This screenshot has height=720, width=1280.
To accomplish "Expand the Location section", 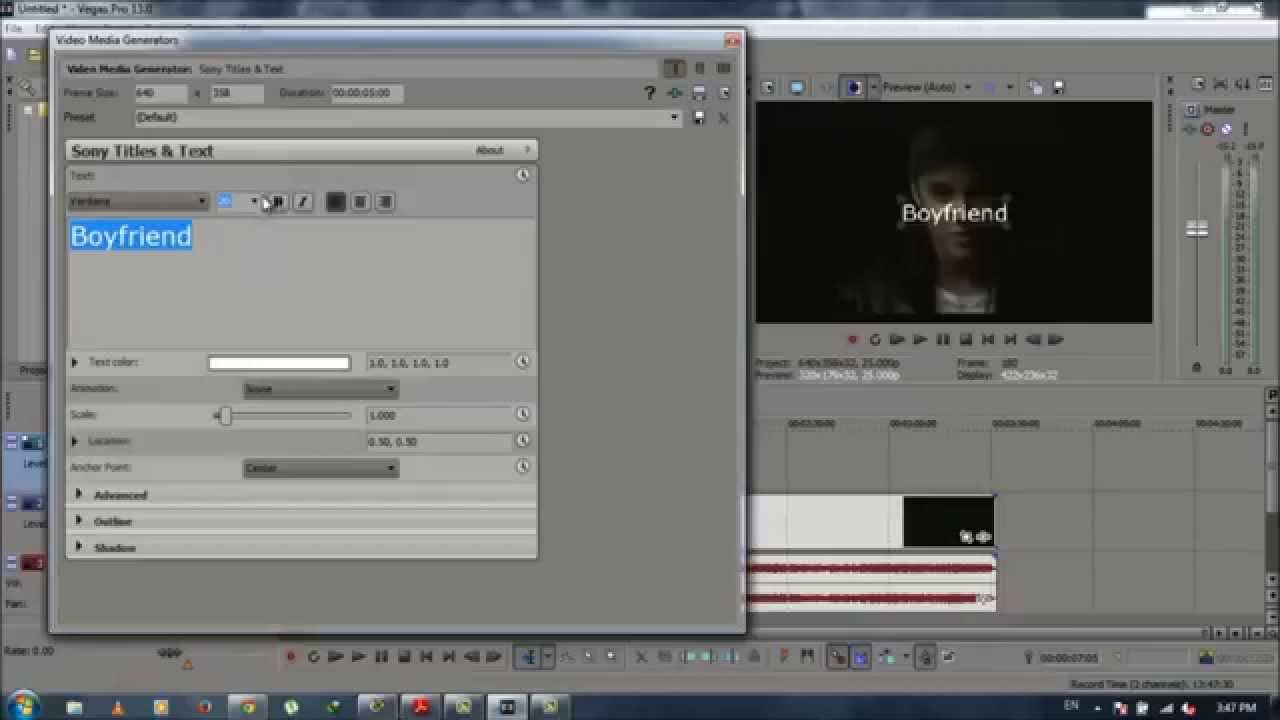I will (75, 440).
